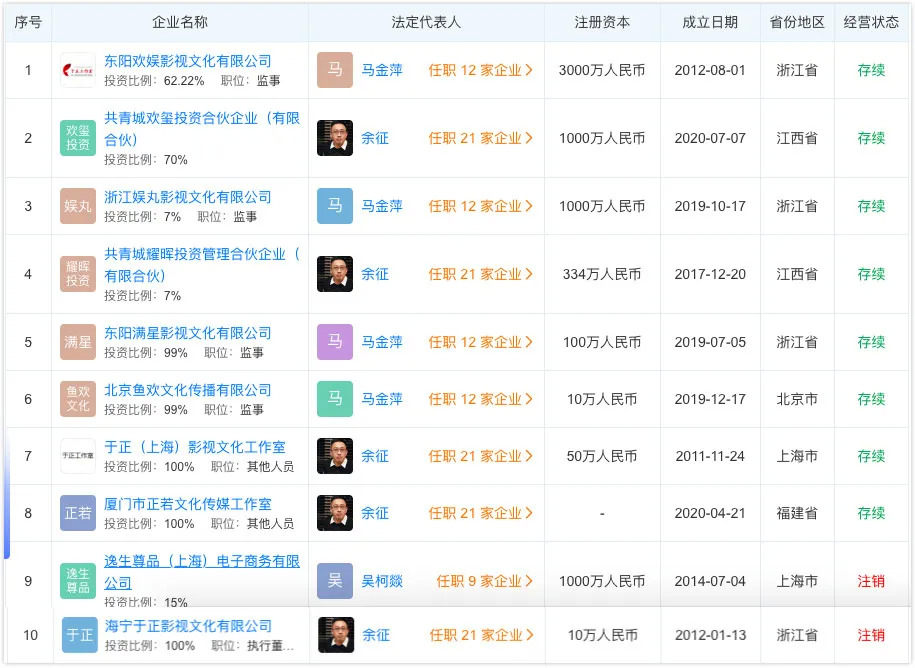Click the green 欢玺投资 logo badge
915x668 pixels.
tap(78, 138)
